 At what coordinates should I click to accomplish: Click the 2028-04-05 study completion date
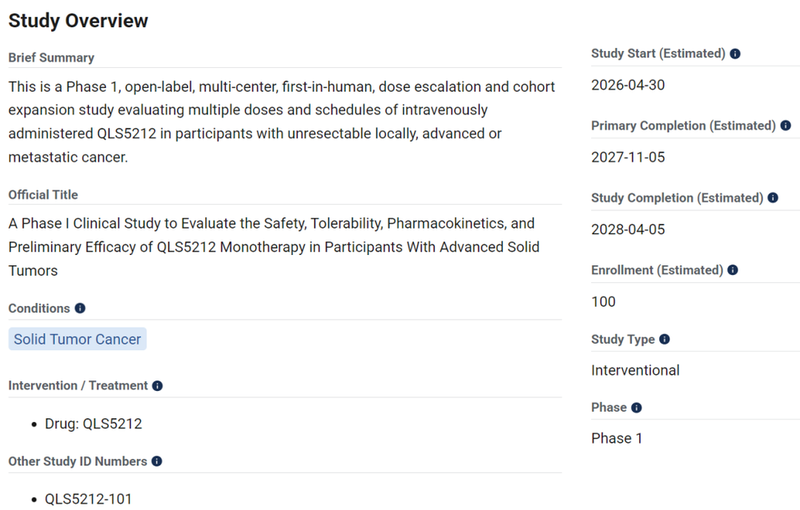(x=628, y=229)
